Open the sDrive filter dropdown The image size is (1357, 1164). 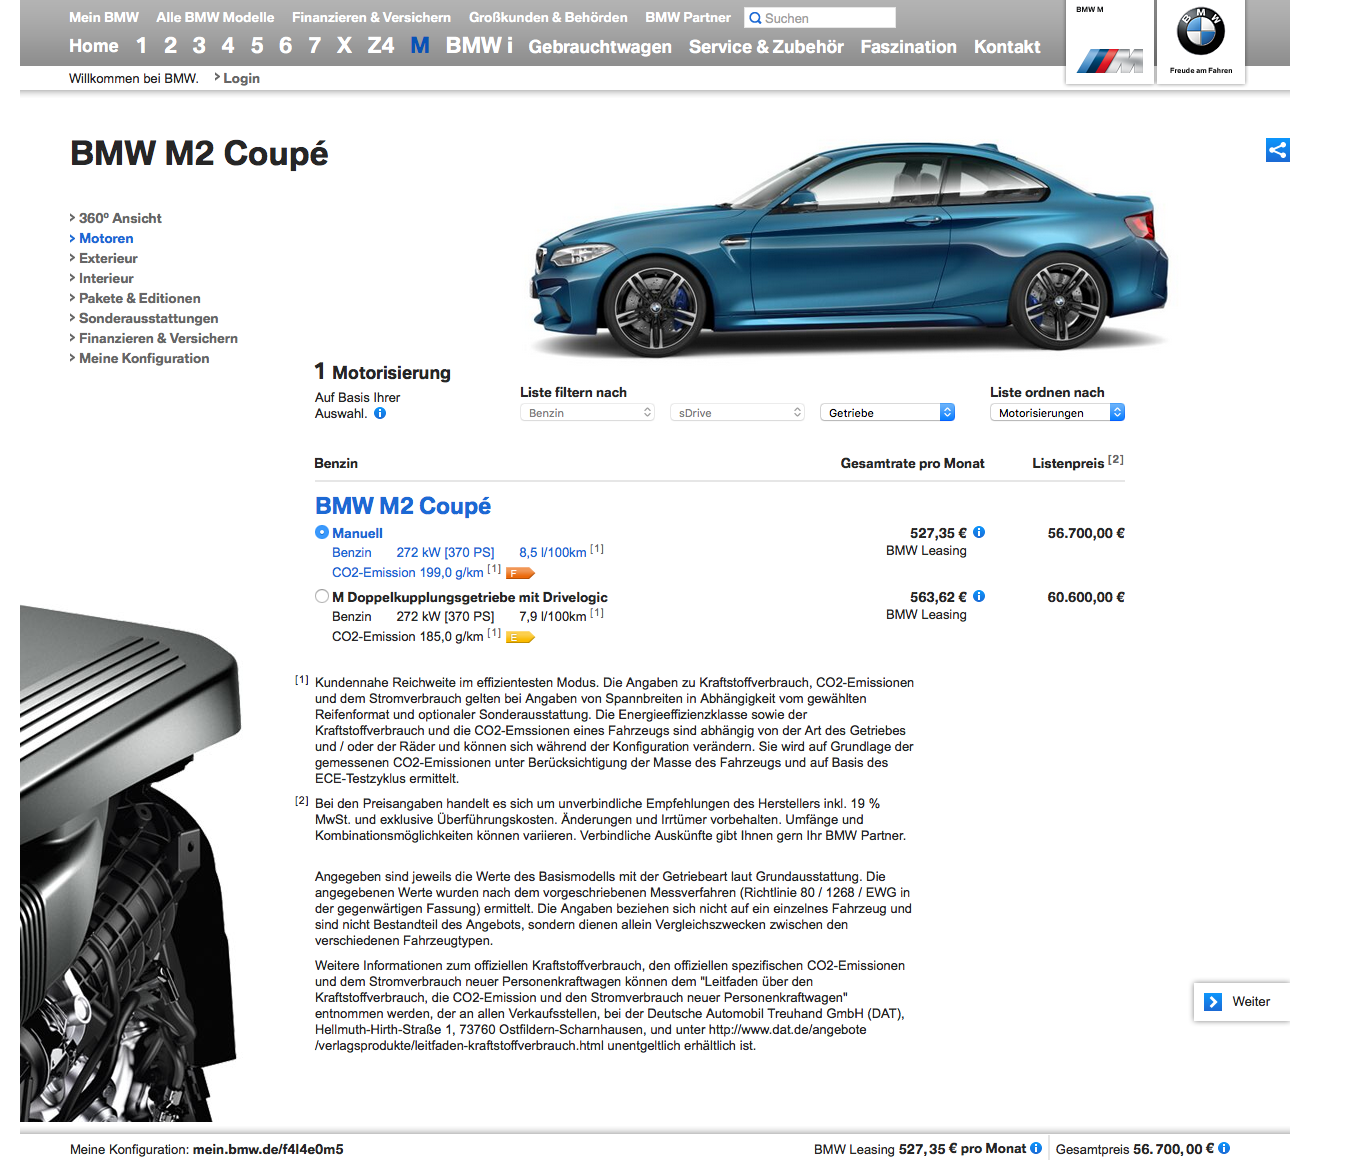pos(738,413)
